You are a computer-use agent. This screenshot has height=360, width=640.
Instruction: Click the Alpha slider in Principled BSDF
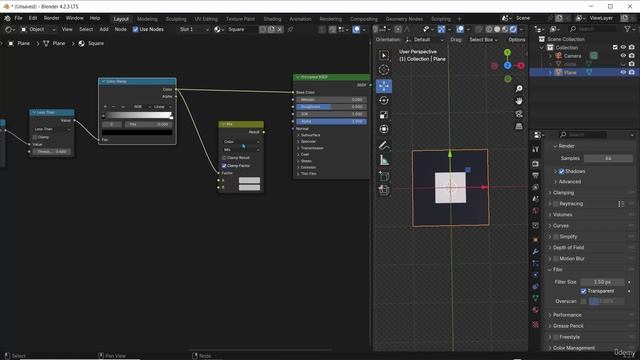coord(331,122)
